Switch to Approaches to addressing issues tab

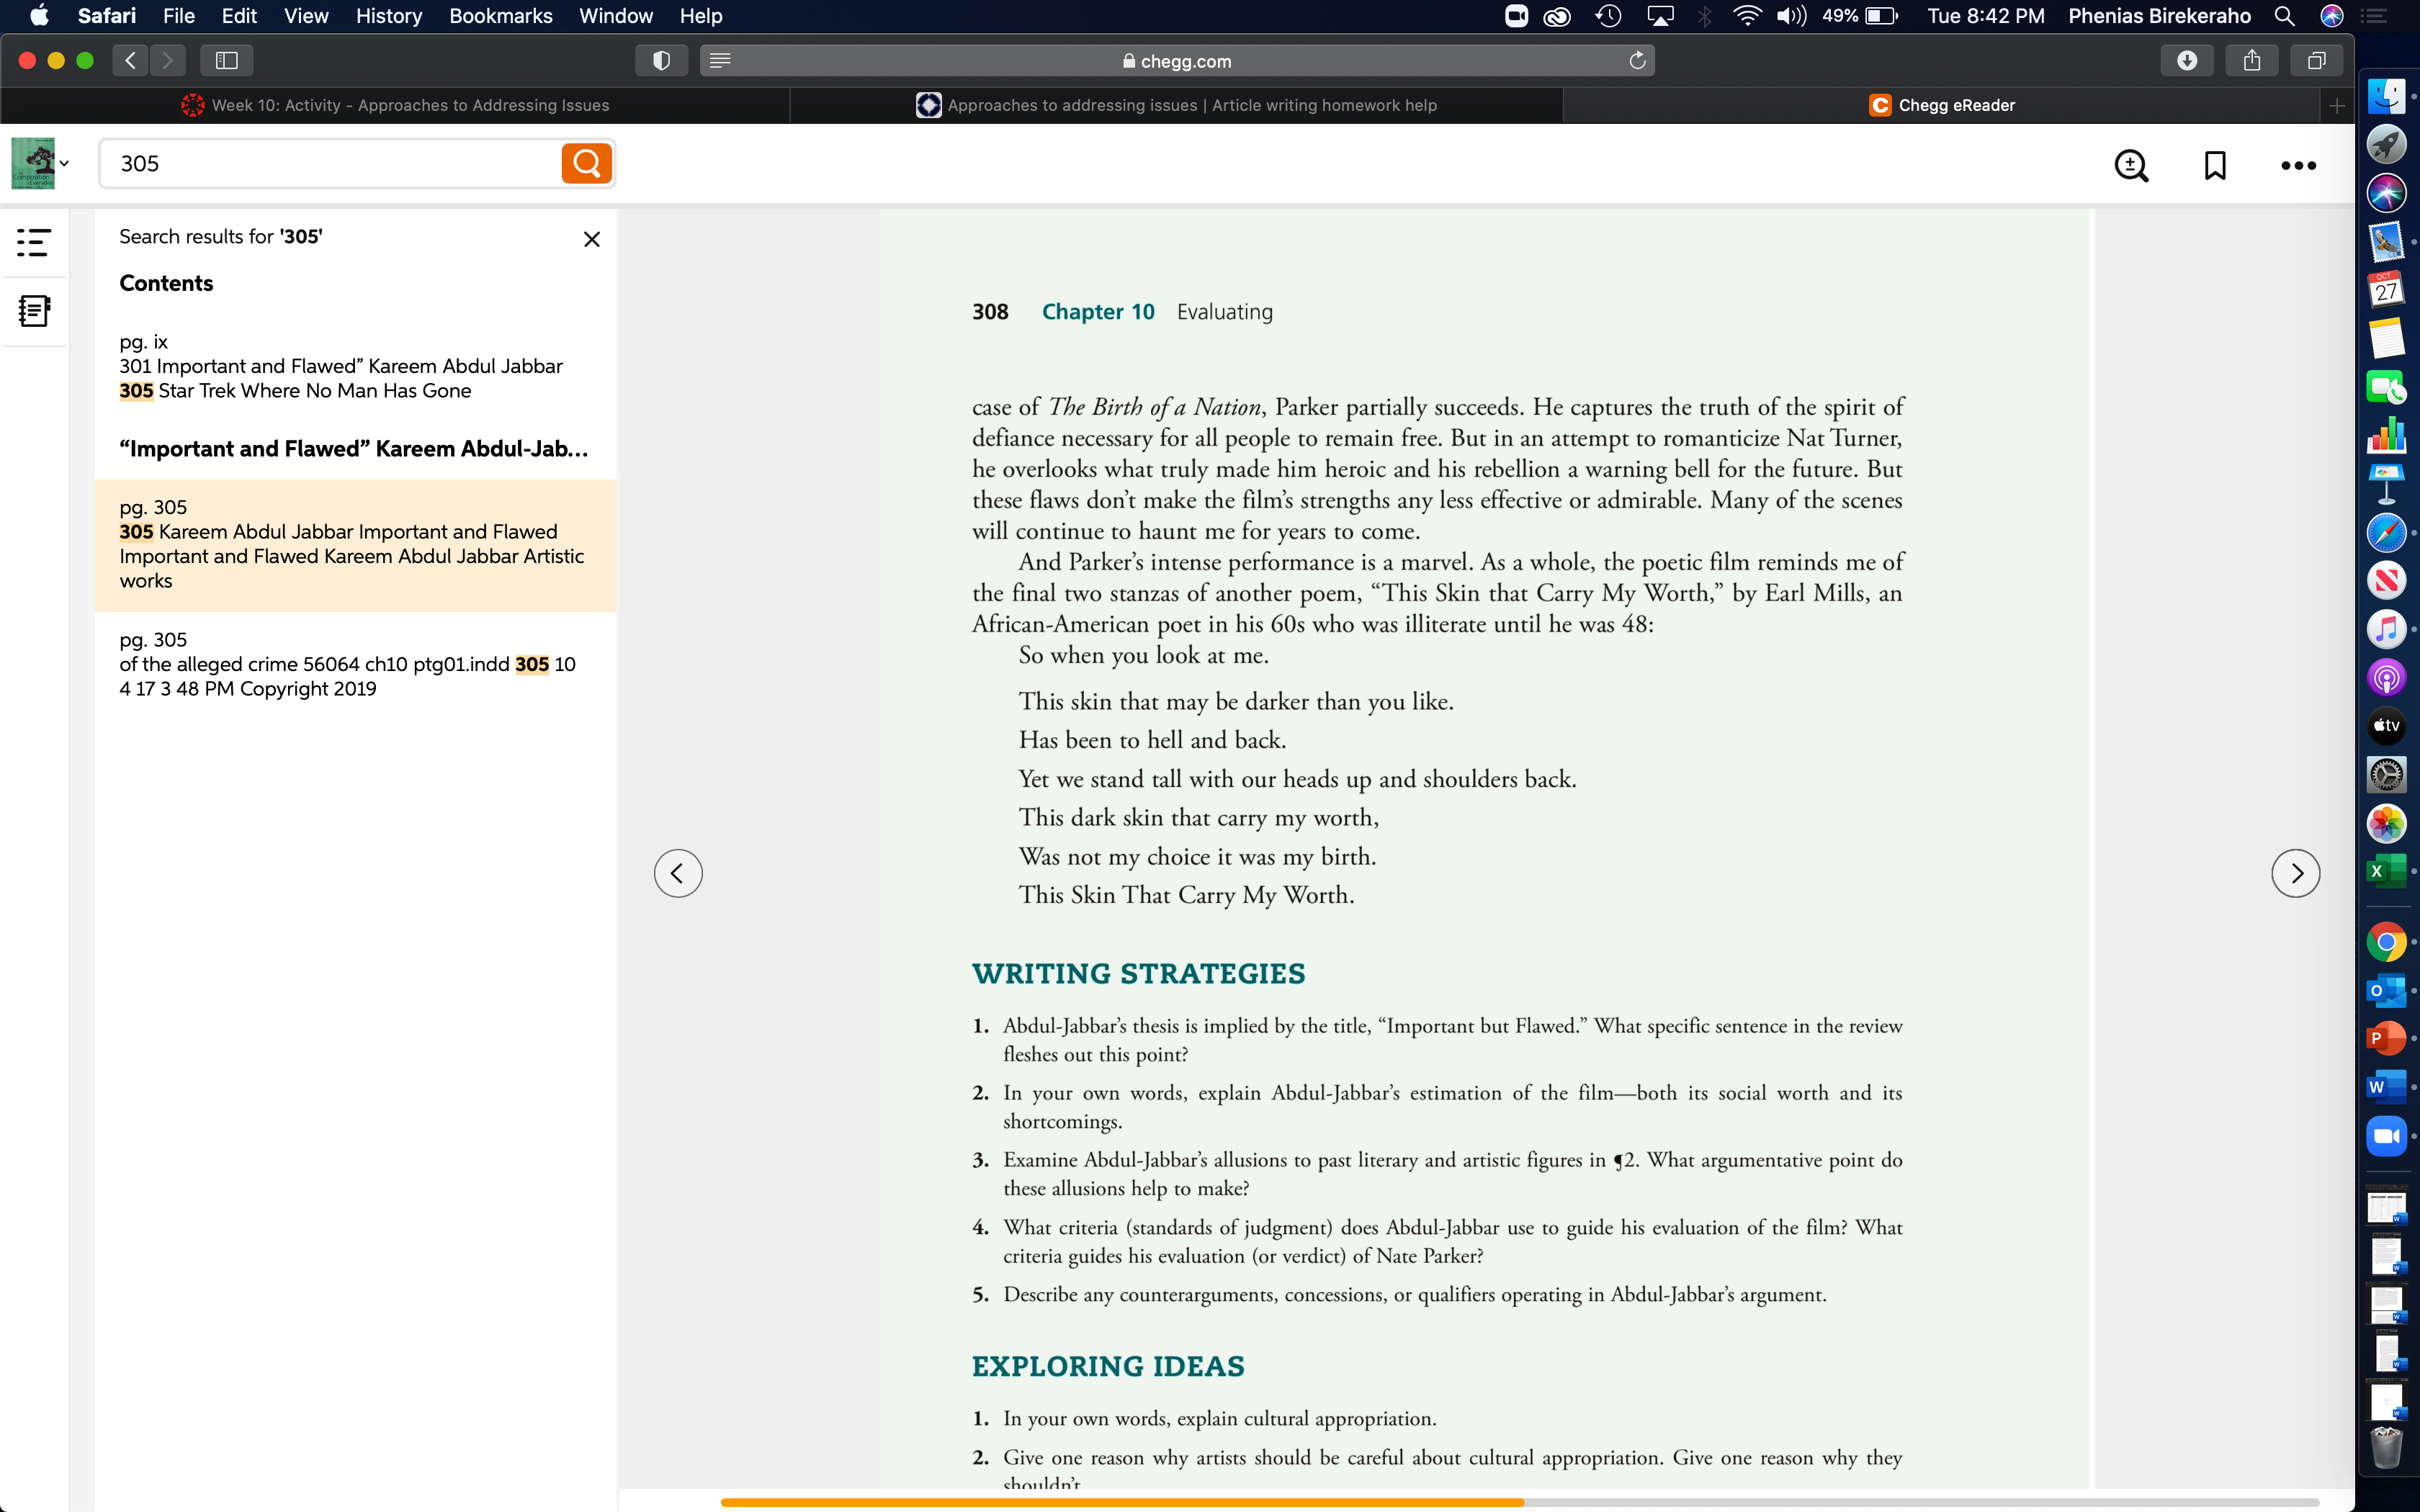click(x=1176, y=105)
